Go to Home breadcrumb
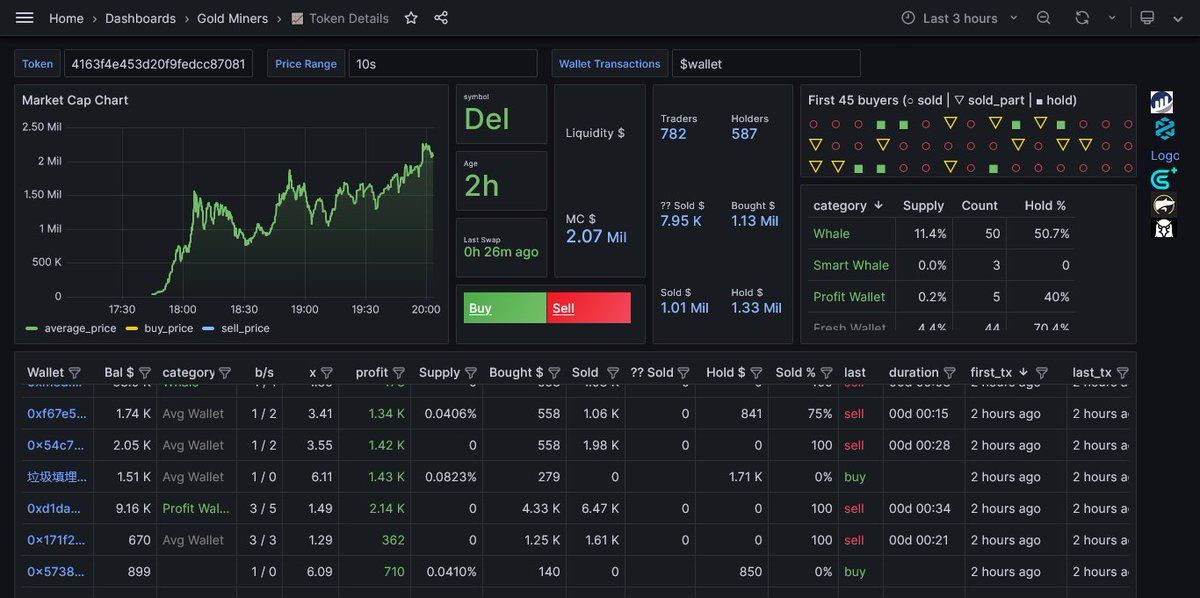 (66, 18)
